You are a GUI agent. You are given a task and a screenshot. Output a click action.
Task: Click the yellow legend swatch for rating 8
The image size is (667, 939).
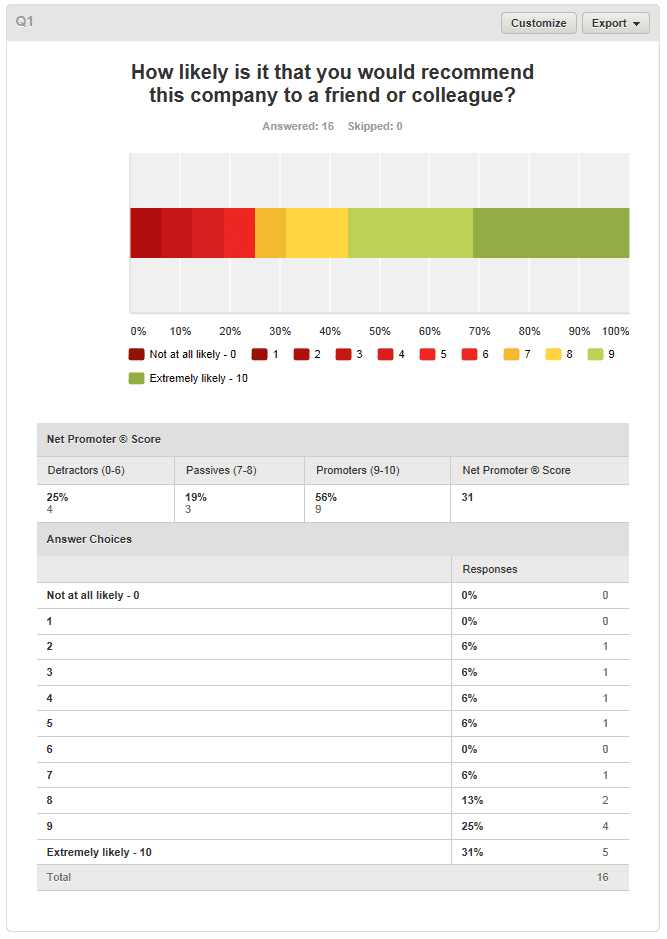[x=554, y=354]
